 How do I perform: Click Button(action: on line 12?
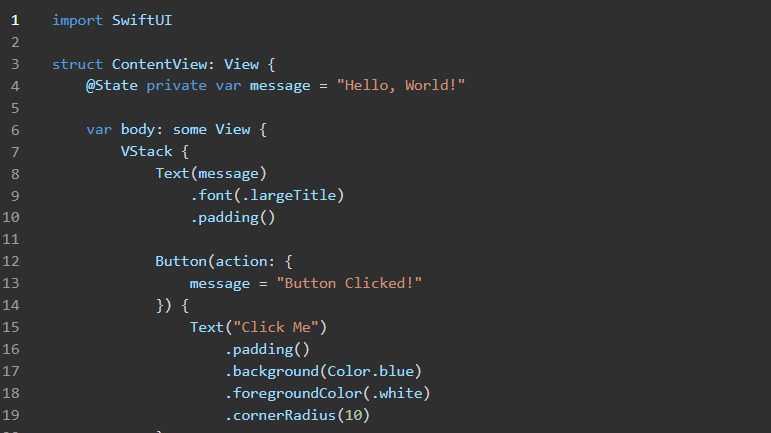tap(215, 261)
